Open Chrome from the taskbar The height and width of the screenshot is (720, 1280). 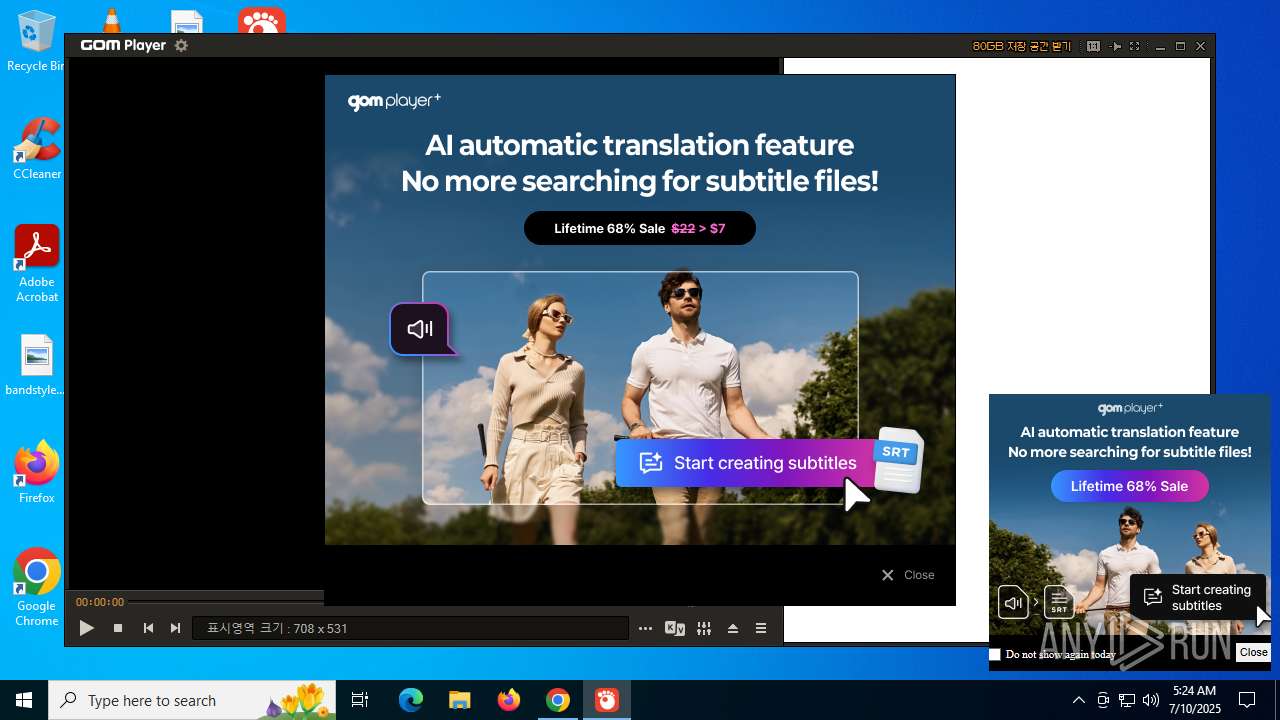558,700
